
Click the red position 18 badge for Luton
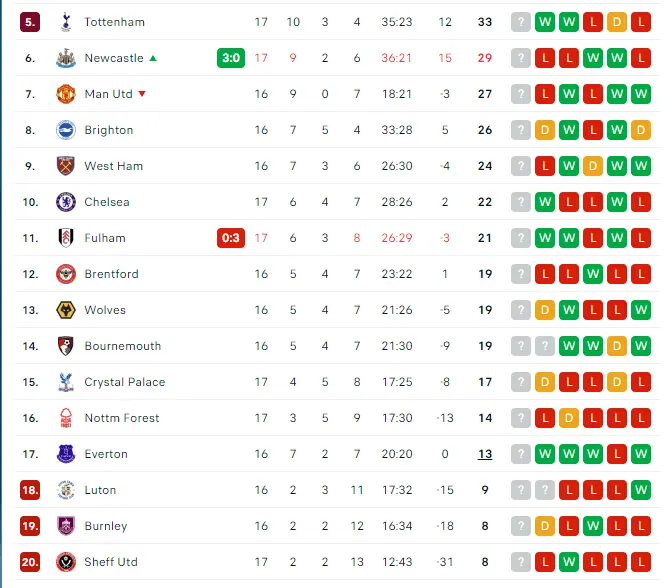(30, 490)
